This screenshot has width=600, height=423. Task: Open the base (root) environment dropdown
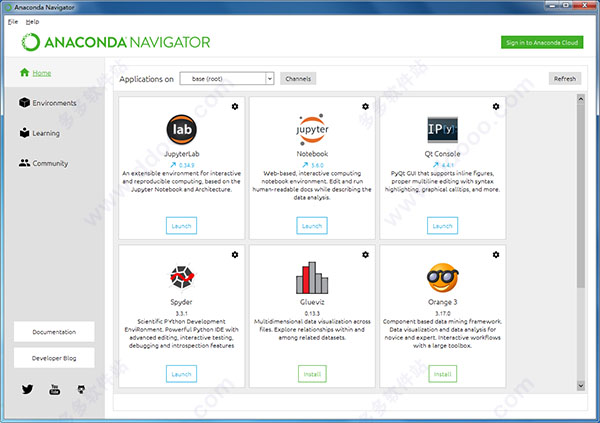227,78
